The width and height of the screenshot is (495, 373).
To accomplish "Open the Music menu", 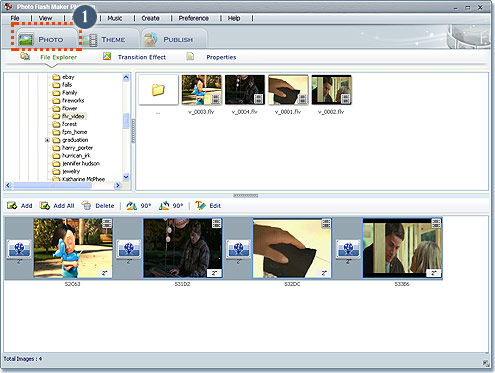I will (x=115, y=18).
